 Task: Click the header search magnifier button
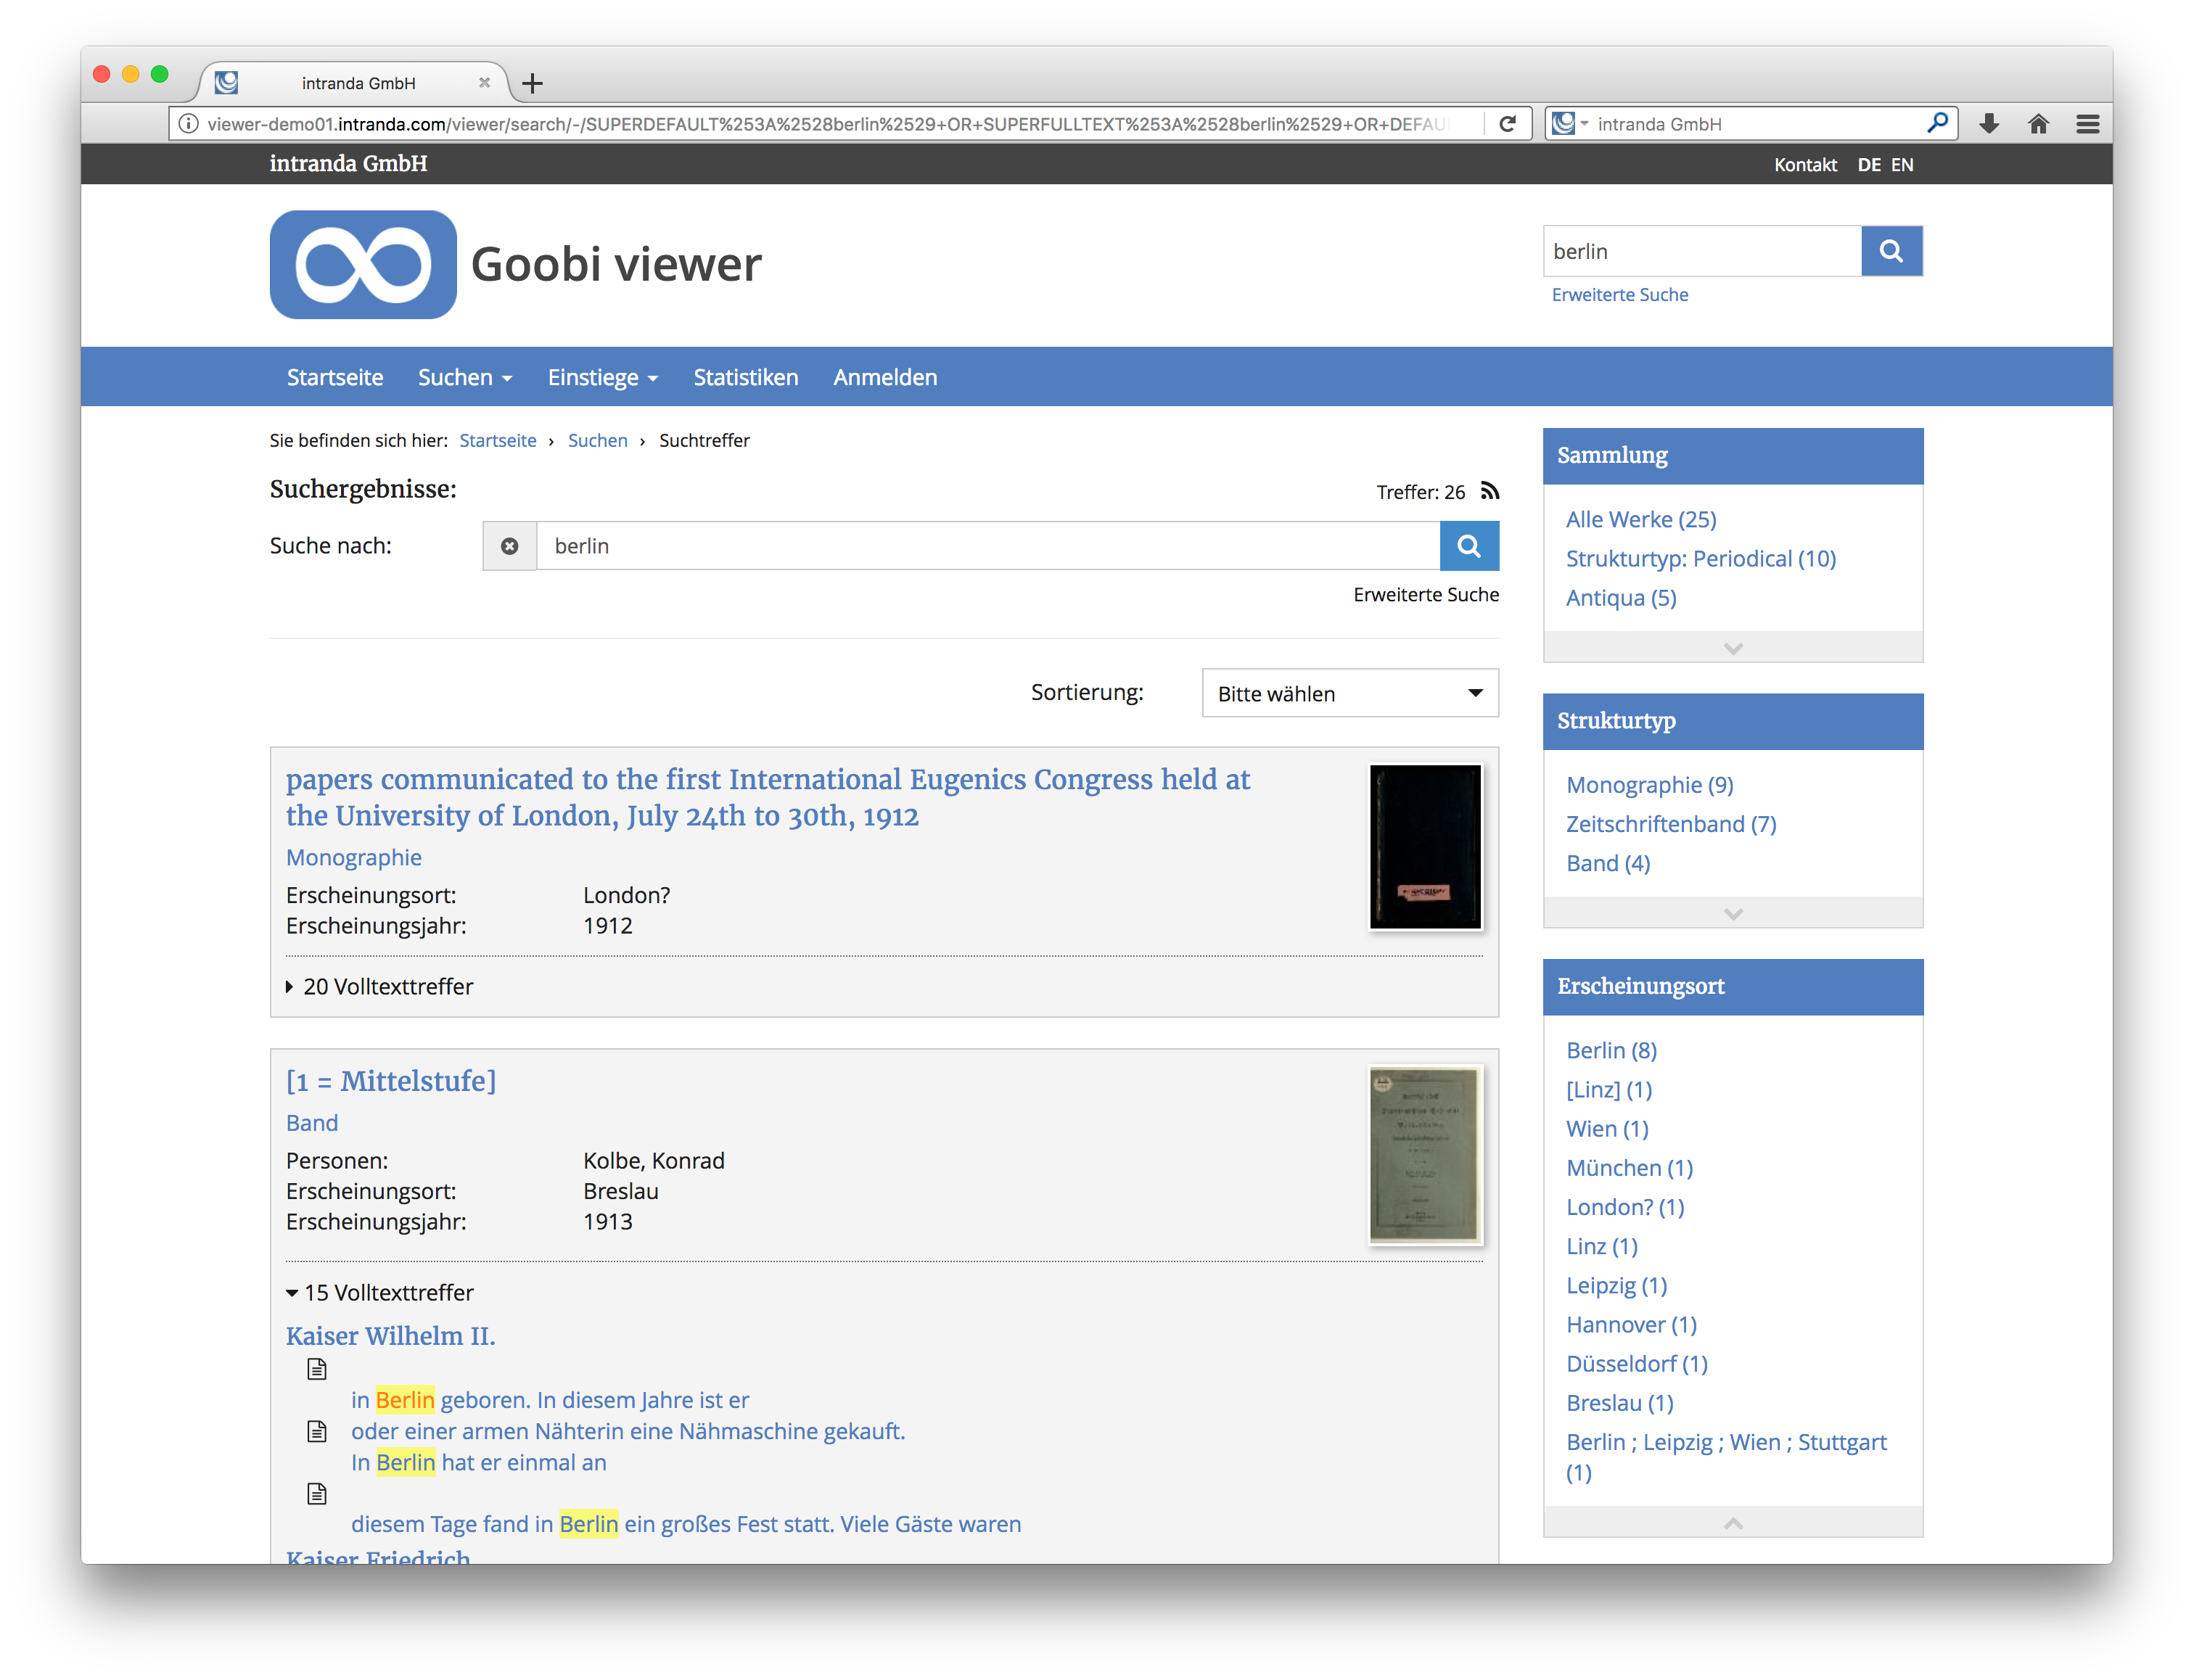click(1891, 251)
